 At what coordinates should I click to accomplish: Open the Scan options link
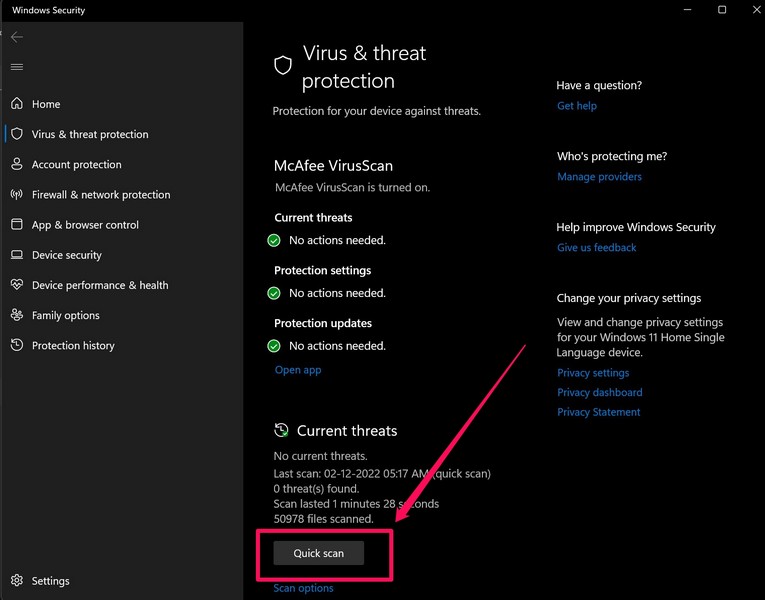point(303,588)
